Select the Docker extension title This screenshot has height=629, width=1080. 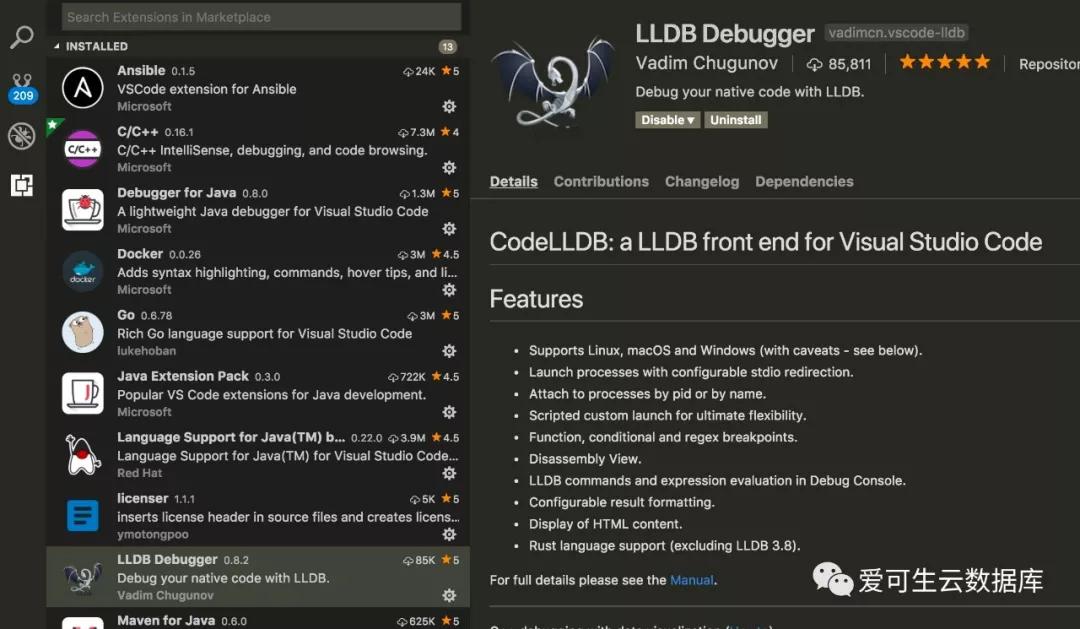(140, 254)
